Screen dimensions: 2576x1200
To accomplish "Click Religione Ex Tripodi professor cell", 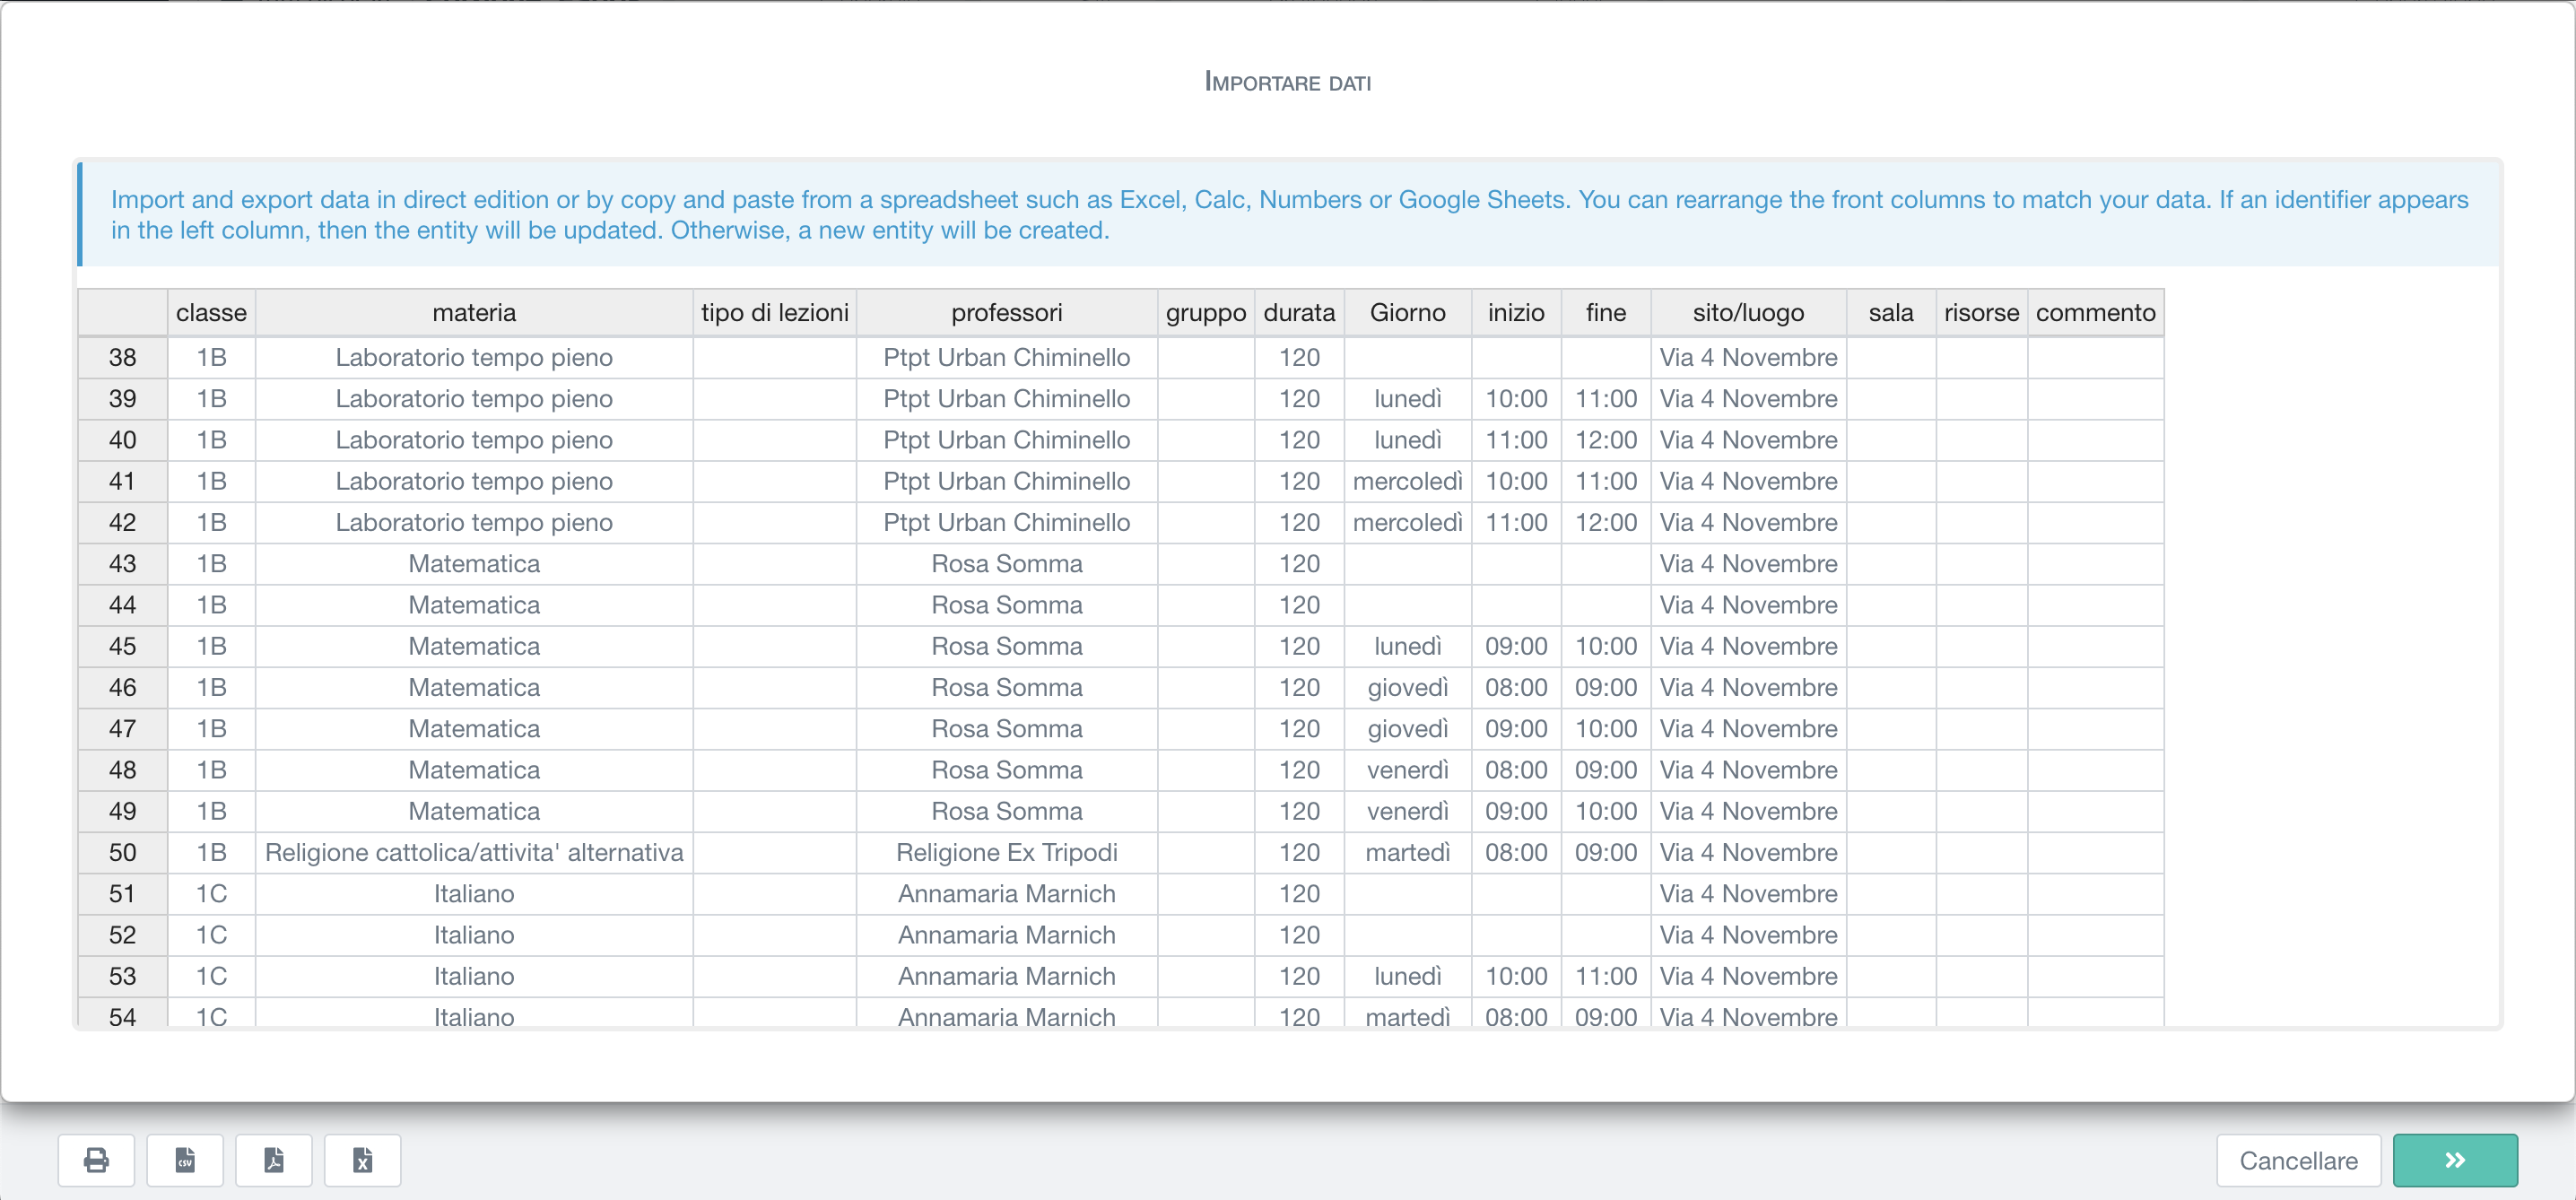I will click(x=1006, y=853).
